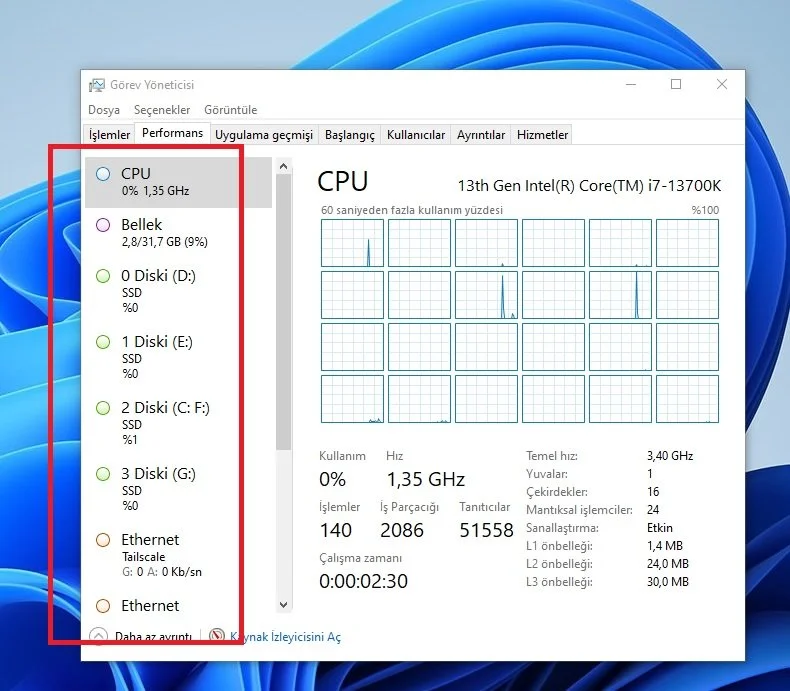Image resolution: width=790 pixels, height=691 pixels.
Task: Click the Yuvalar value 1
Action: [649, 474]
